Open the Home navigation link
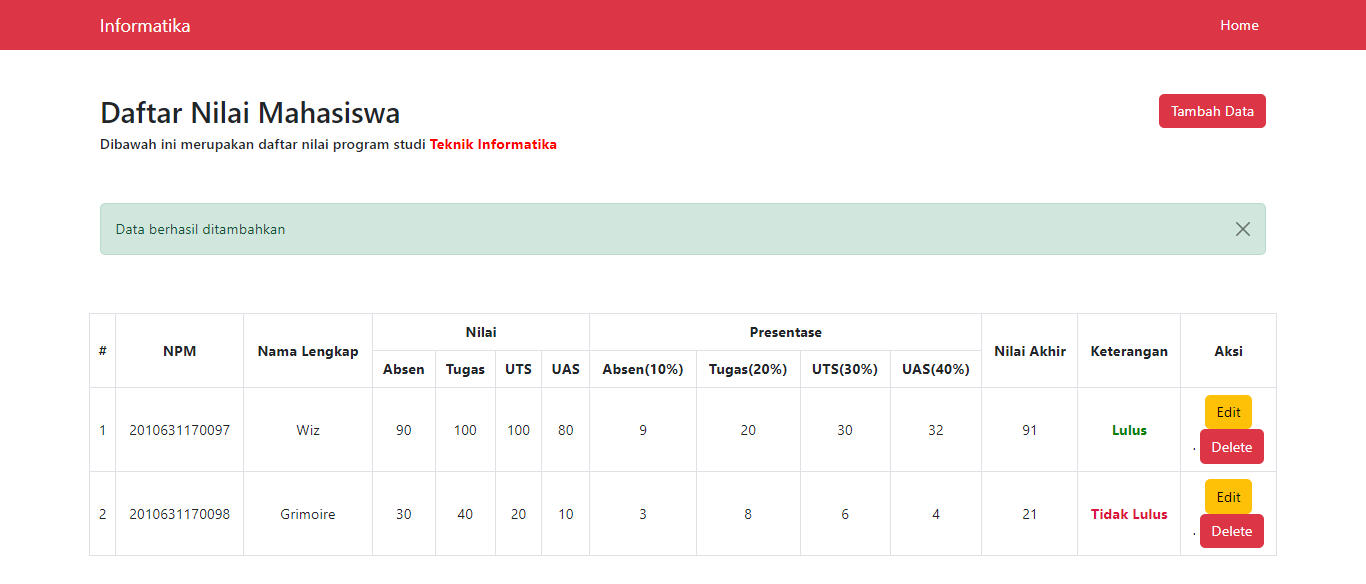Image resolution: width=1366 pixels, height=584 pixels. [x=1239, y=25]
